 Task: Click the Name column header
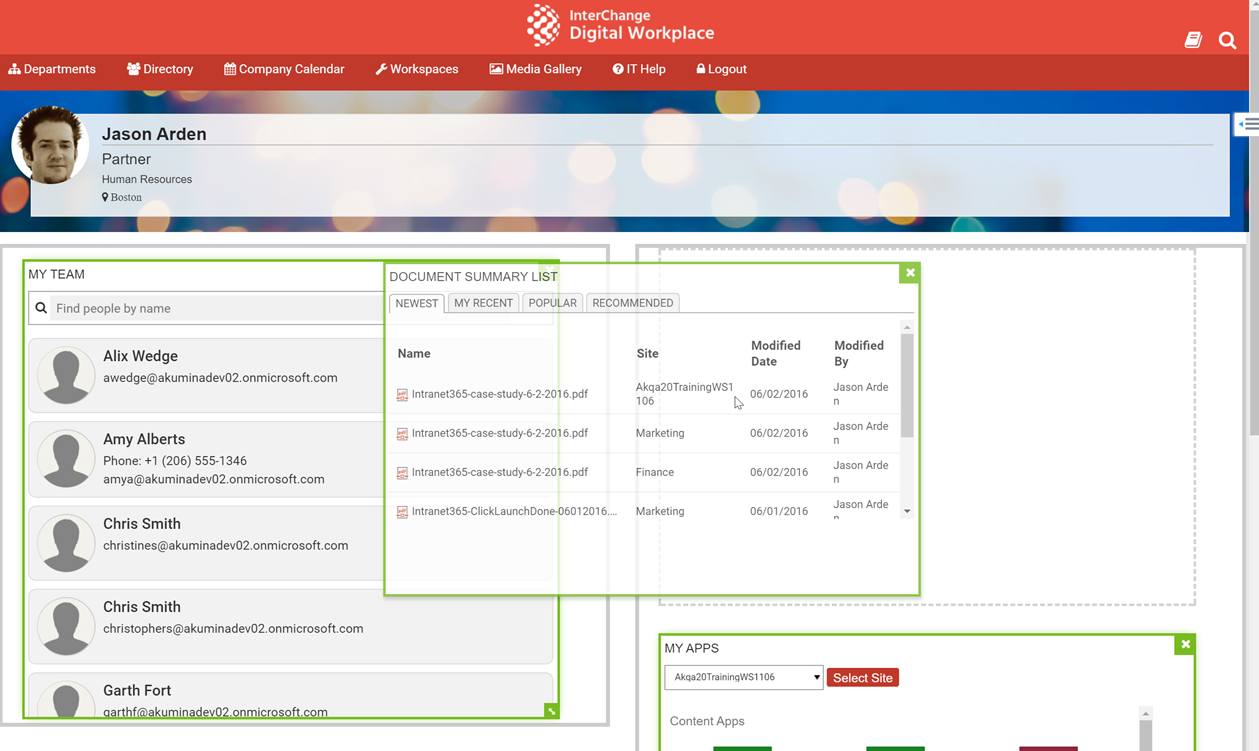click(414, 353)
